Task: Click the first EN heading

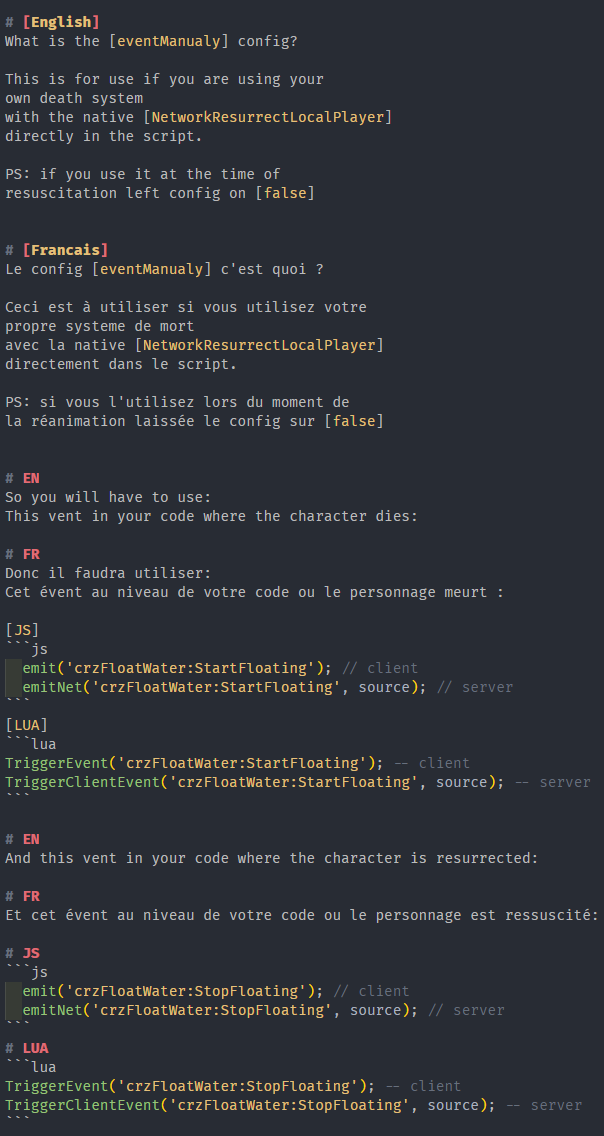Action: click(31, 477)
